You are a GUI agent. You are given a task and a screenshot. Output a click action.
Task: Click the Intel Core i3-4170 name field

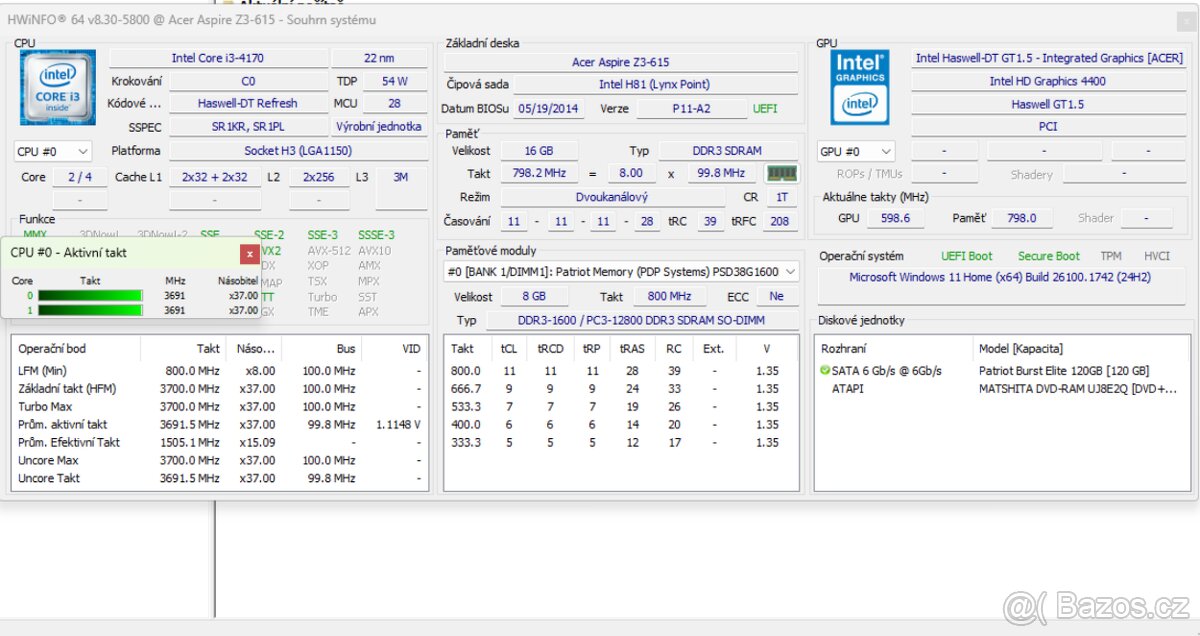click(x=218, y=58)
